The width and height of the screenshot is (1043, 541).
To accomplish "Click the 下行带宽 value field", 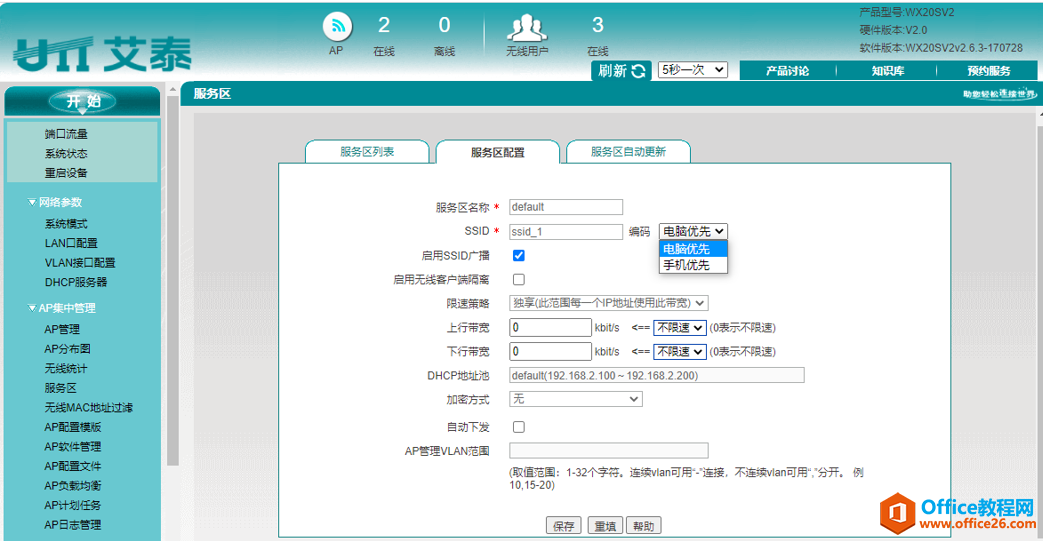I will [550, 351].
